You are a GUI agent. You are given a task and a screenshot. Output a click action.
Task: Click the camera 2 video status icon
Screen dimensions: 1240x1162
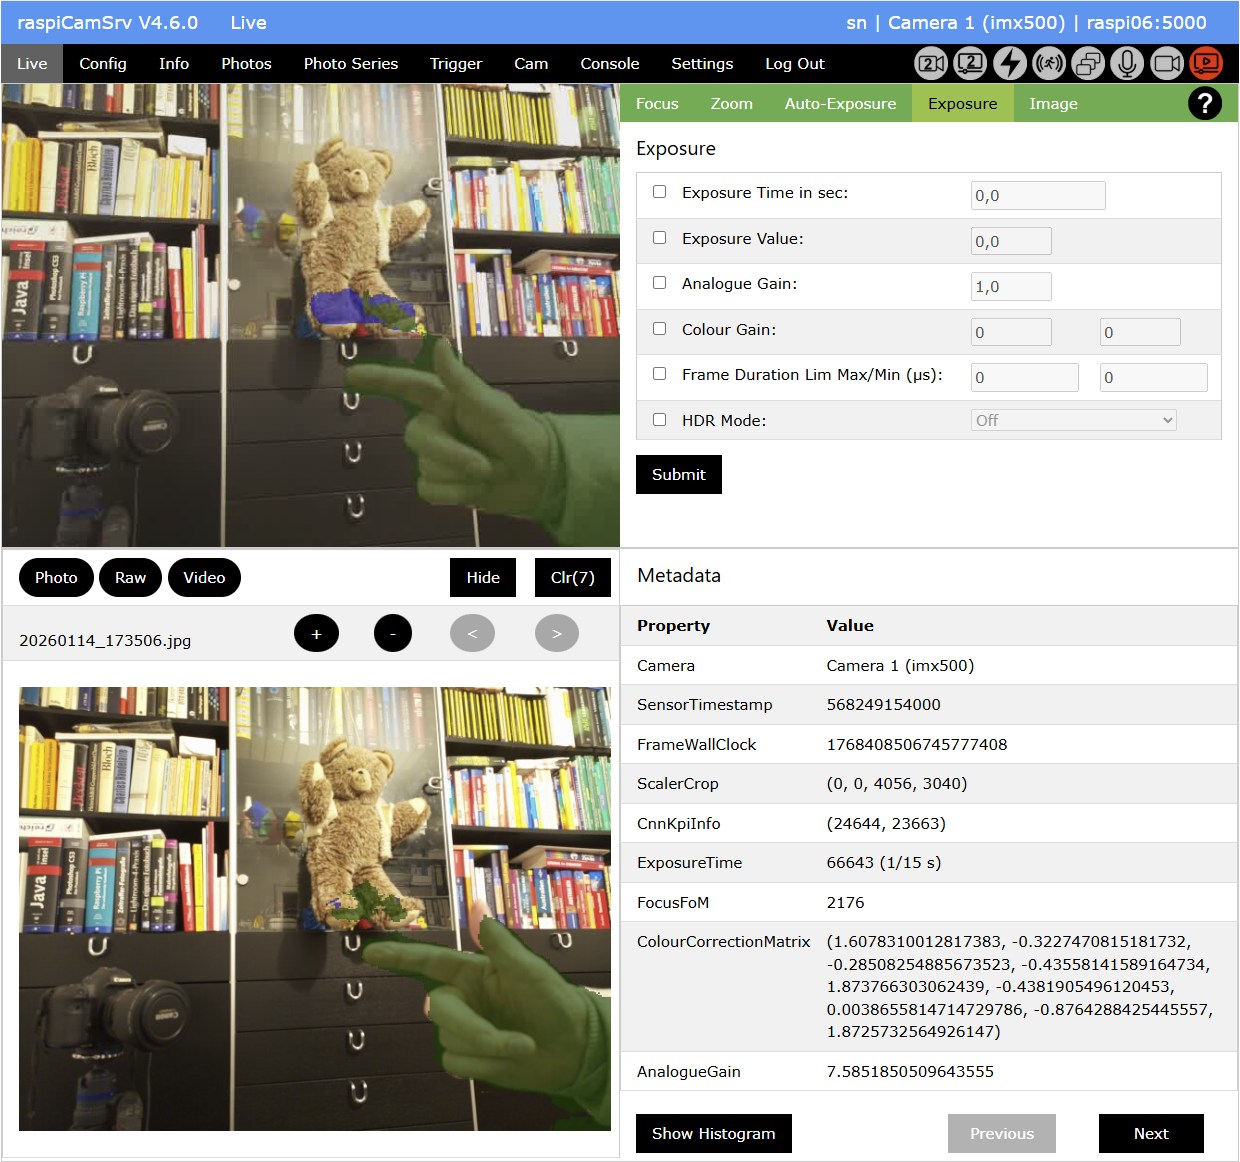[x=931, y=63]
